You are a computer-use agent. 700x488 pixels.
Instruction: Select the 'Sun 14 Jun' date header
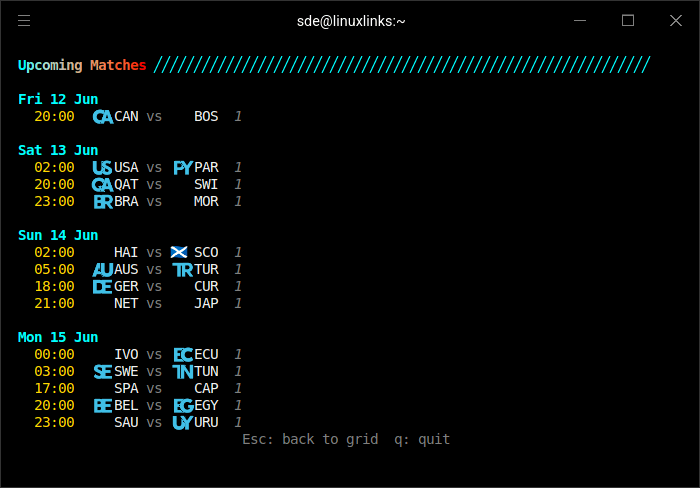click(58, 235)
